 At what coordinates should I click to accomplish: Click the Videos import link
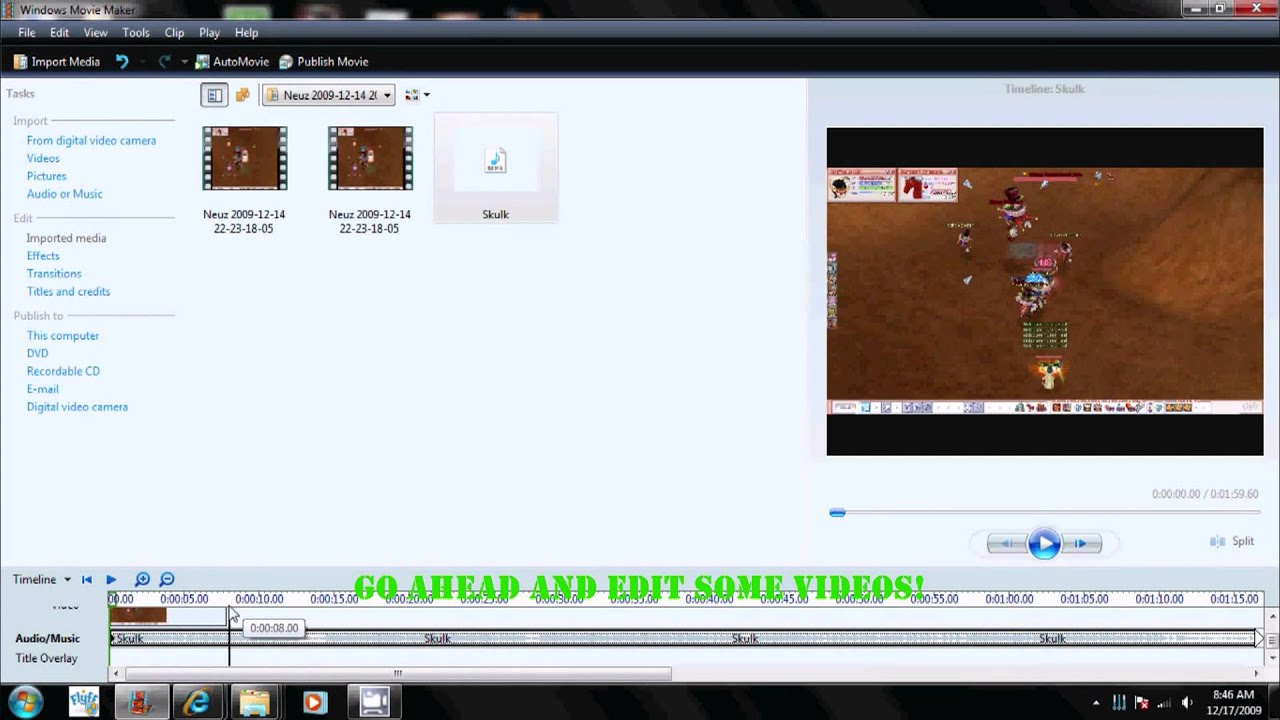pos(43,158)
